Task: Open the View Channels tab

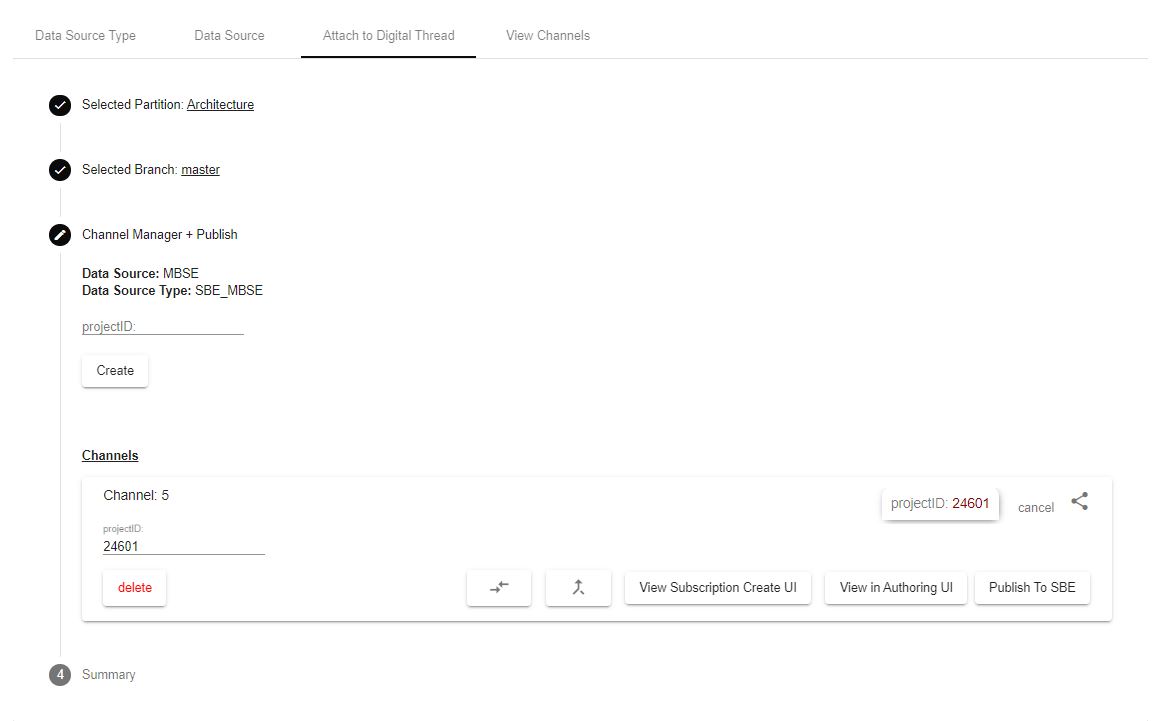Action: [547, 35]
